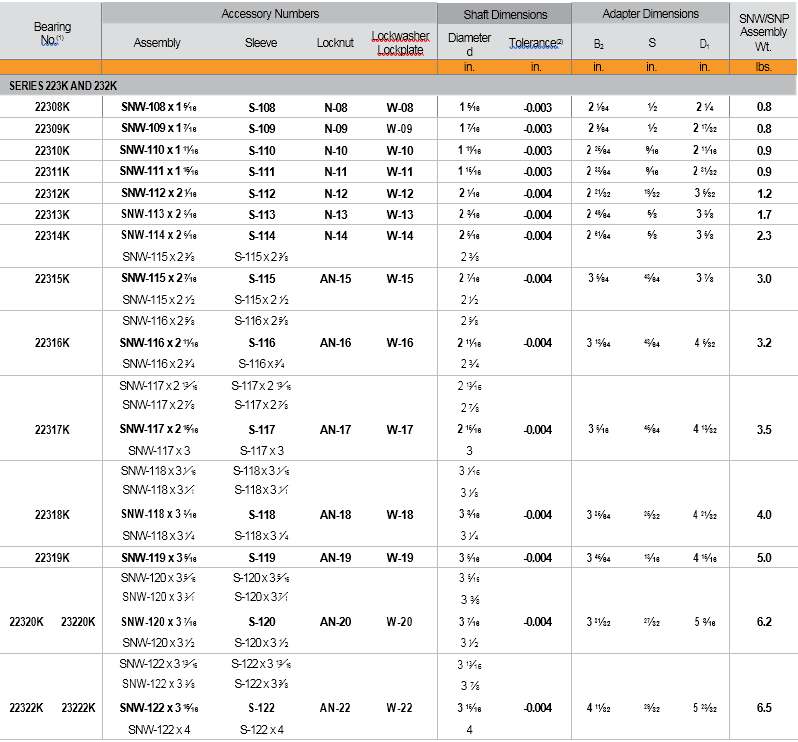Select the W-18 lockwasher cell

pos(400,515)
